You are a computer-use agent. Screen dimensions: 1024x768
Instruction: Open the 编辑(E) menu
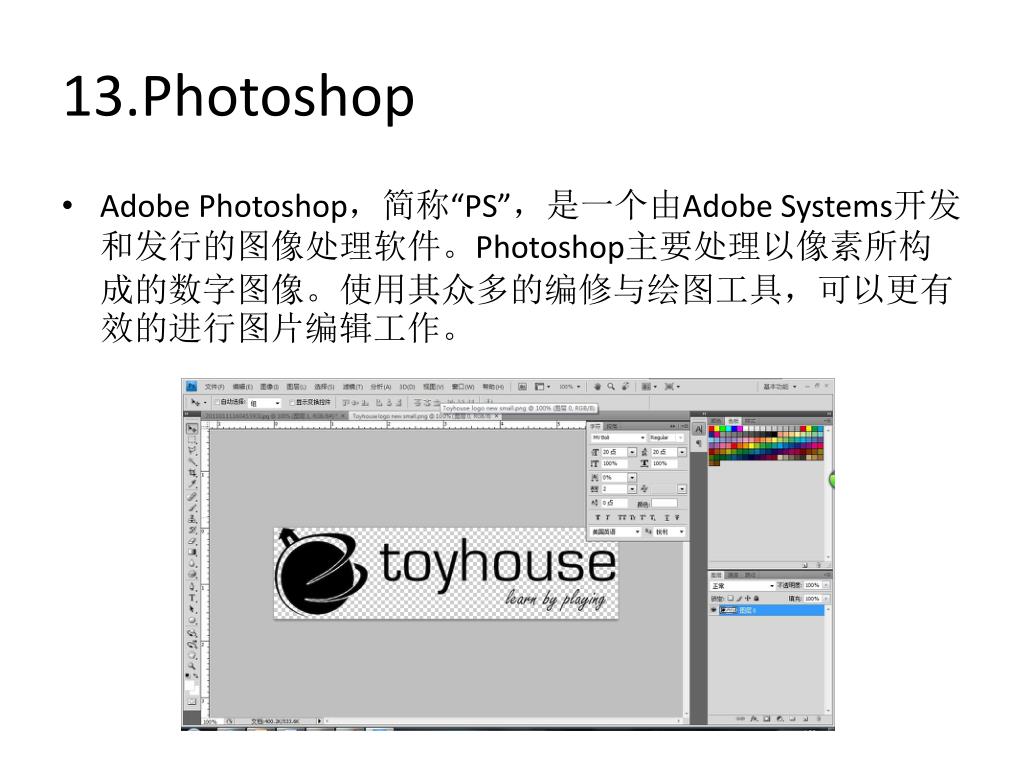click(x=242, y=387)
